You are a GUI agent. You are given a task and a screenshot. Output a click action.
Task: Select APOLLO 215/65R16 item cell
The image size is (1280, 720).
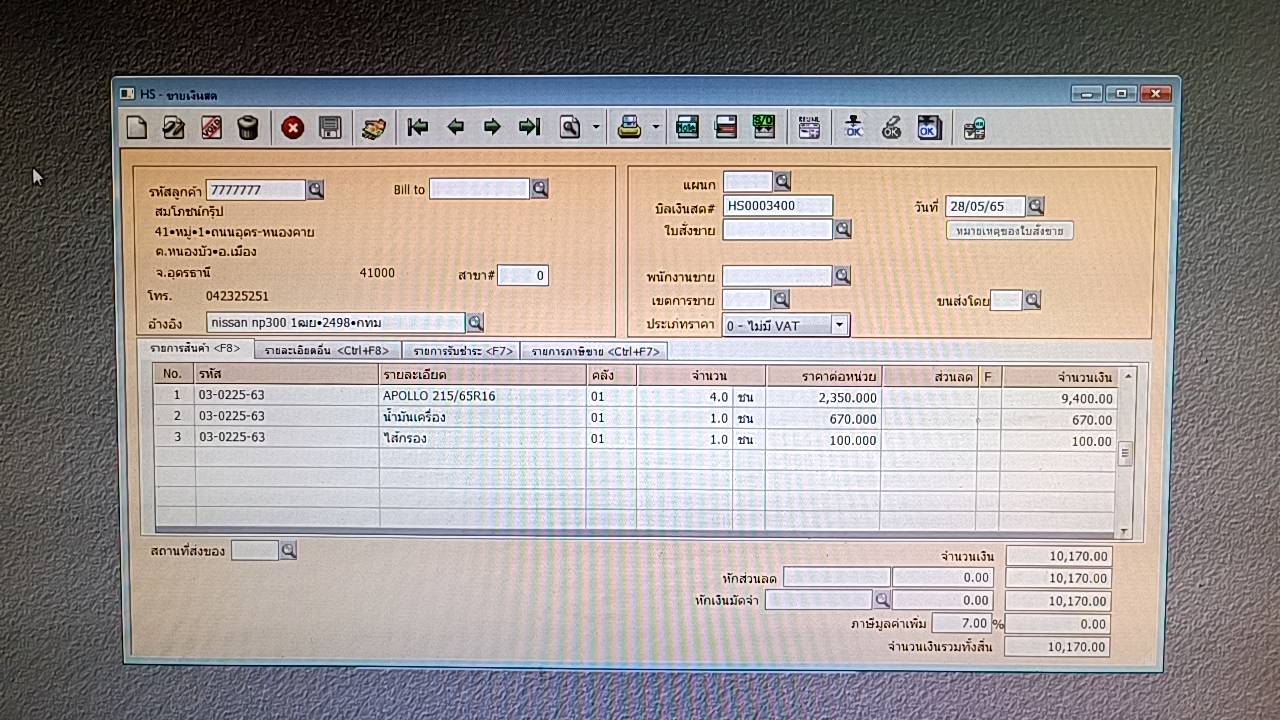tap(483, 396)
